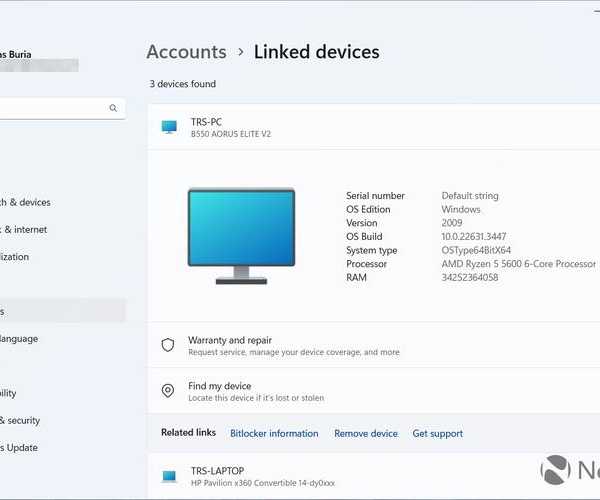The width and height of the screenshot is (600, 500).
Task: Click the large monitor image for TRS-PC
Action: (x=241, y=235)
